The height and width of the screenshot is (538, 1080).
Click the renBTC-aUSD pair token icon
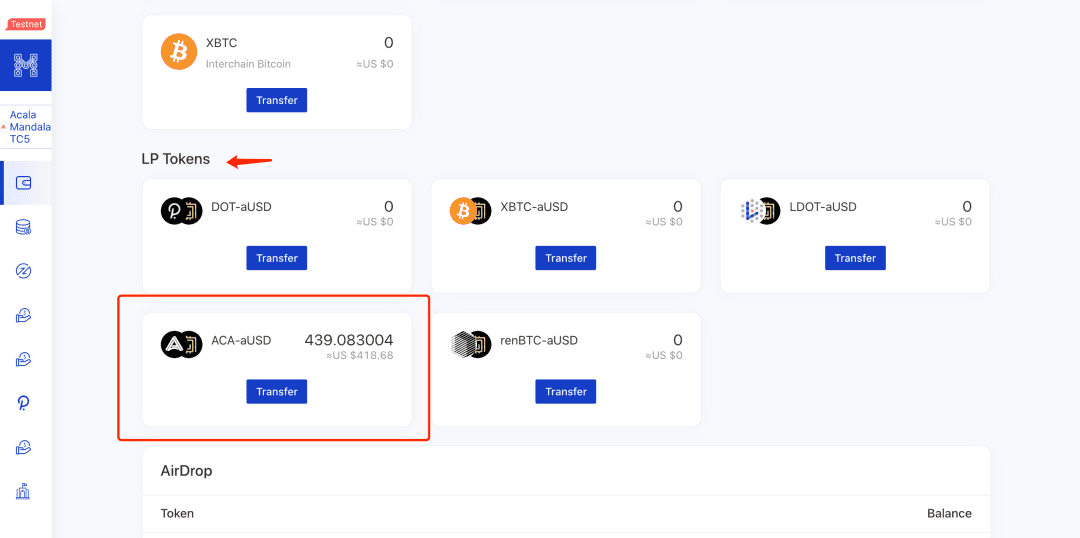(470, 344)
